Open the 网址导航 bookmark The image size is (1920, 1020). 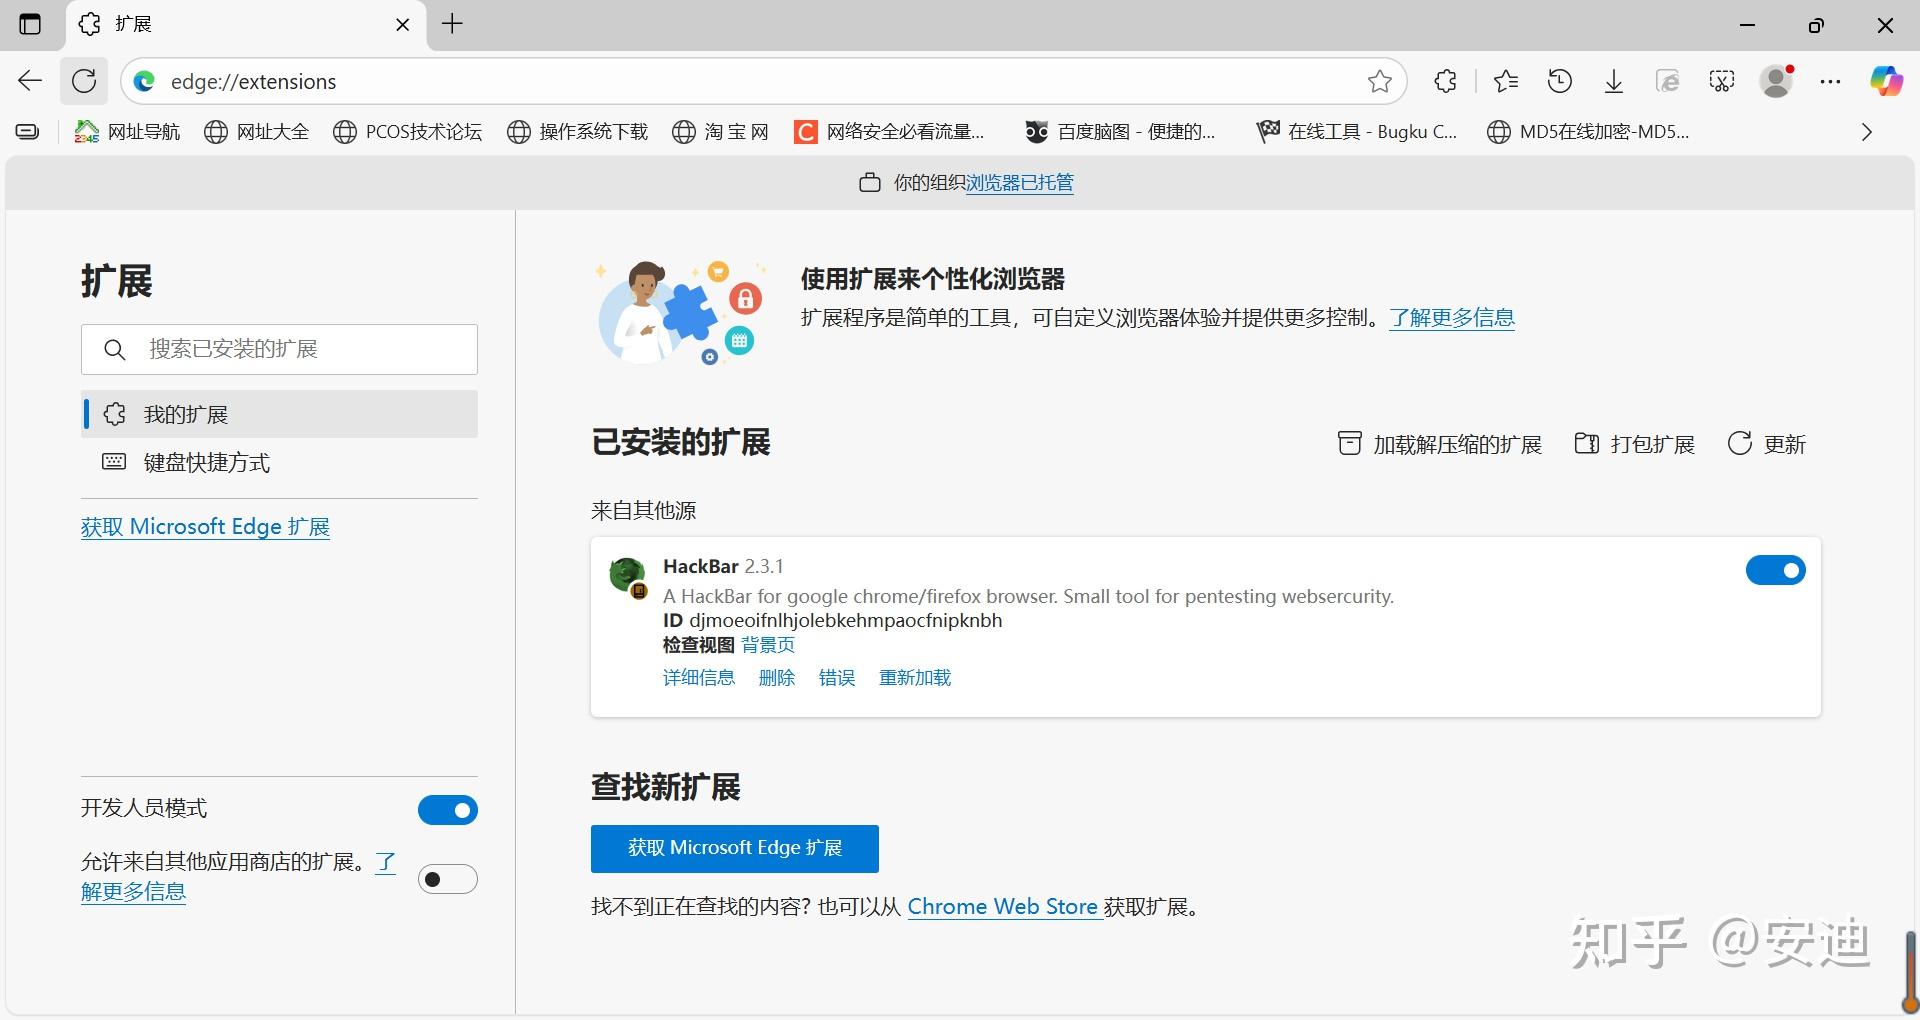128,132
